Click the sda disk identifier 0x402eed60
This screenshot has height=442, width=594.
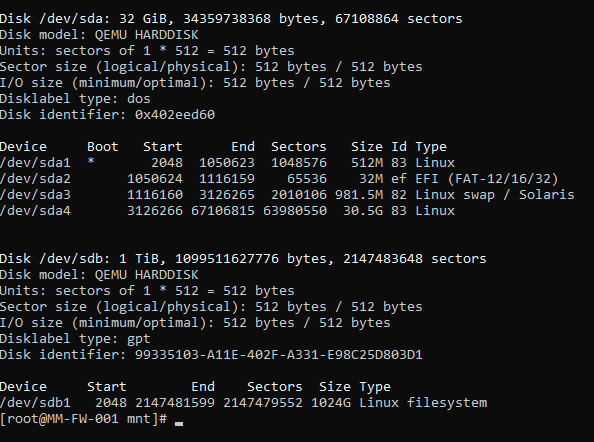tap(175, 115)
